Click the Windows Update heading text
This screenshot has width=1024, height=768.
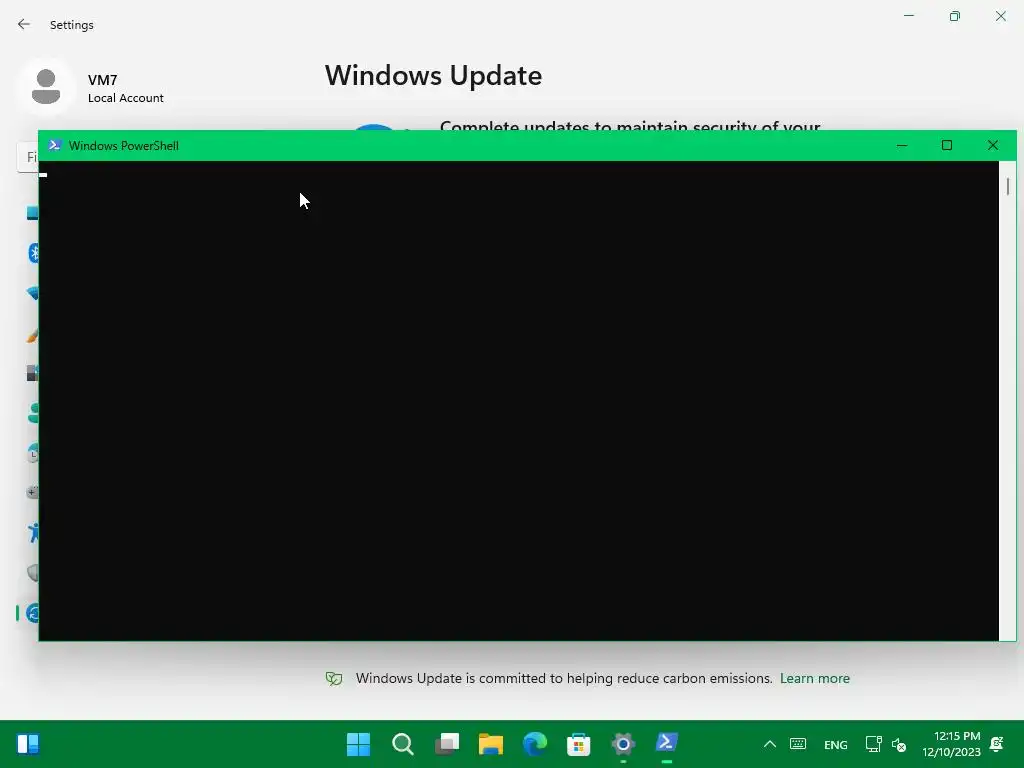[434, 76]
